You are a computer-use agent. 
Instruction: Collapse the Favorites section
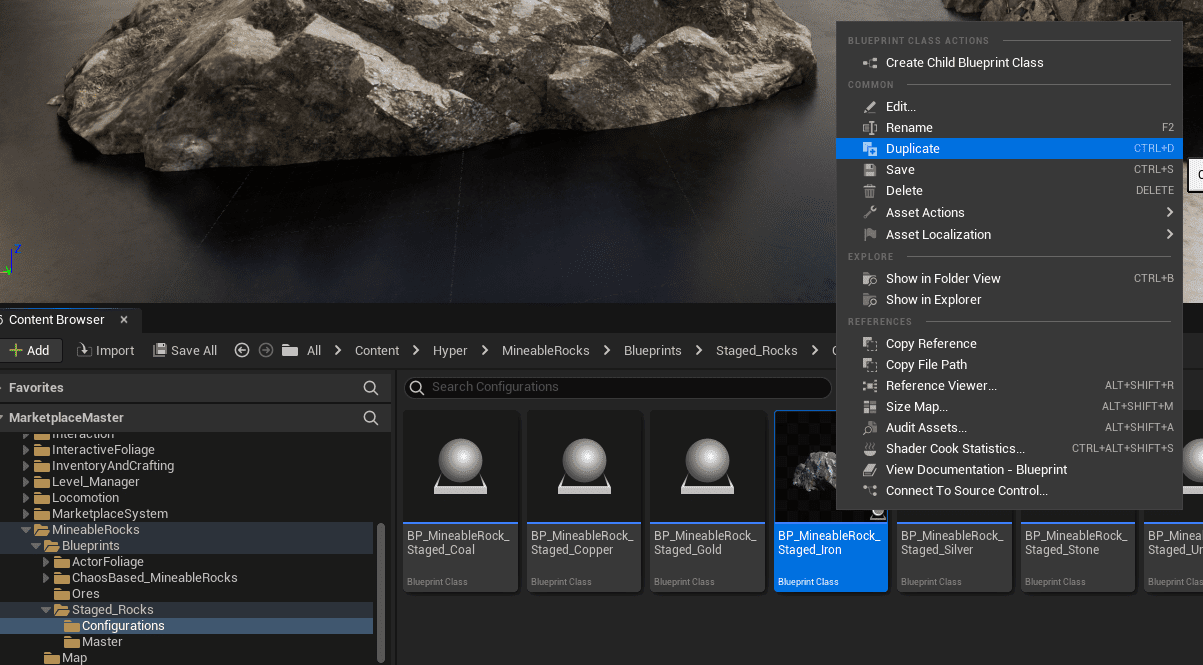coord(2,388)
